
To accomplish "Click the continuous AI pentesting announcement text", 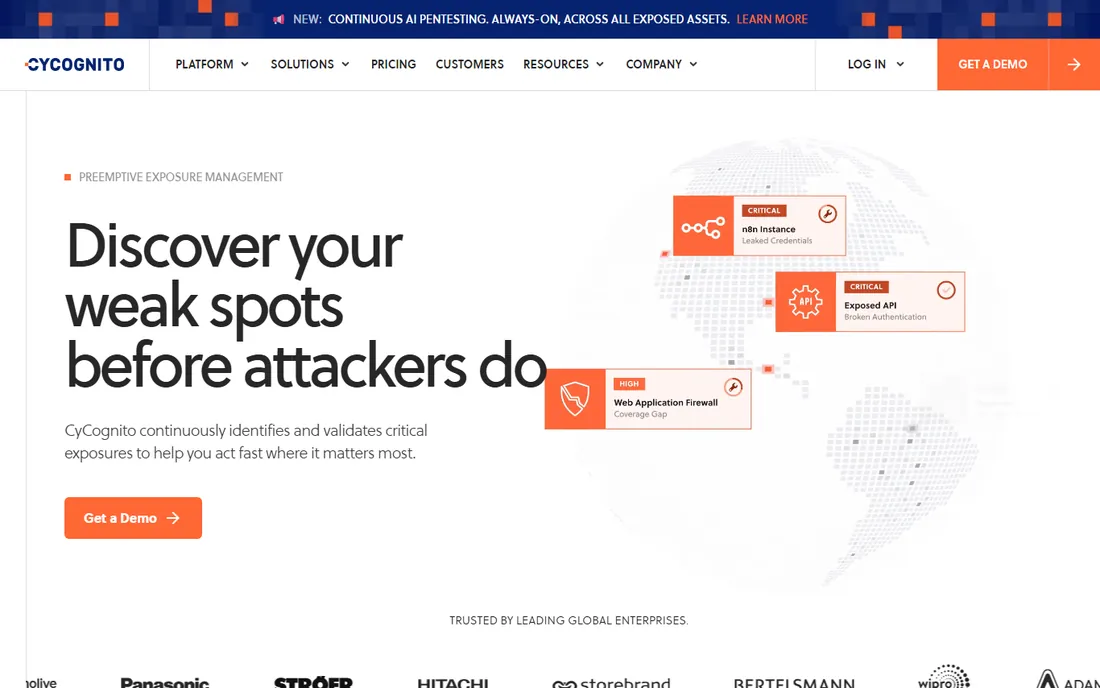I will [x=529, y=20].
